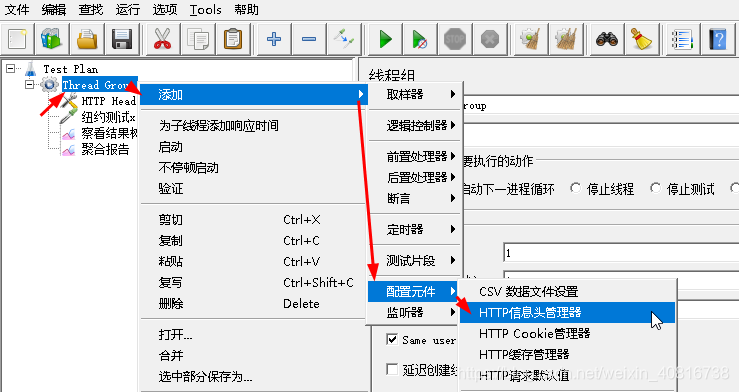
Task: Expand the 逻辑控制器 submenu
Action: pos(414,125)
